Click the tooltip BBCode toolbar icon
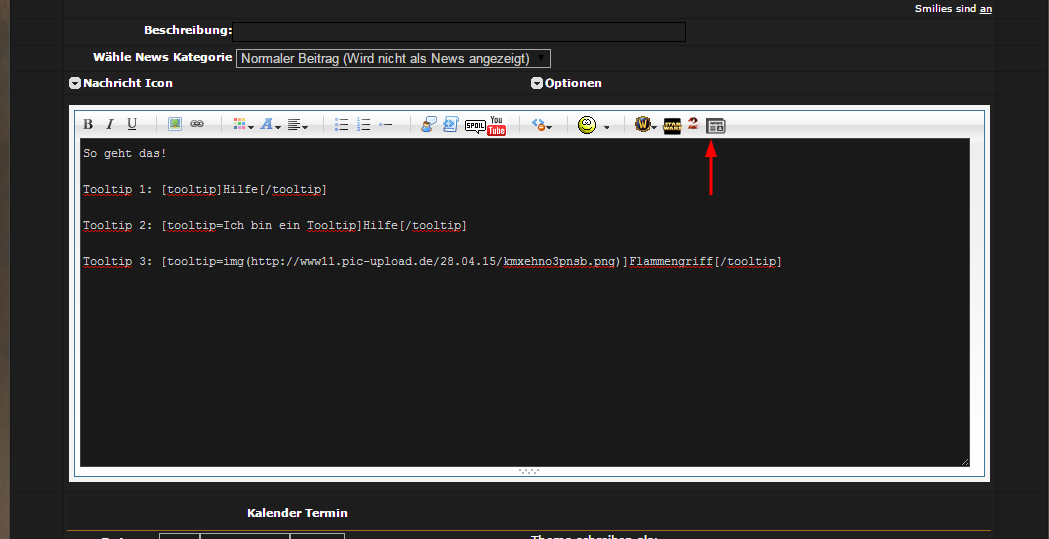This screenshot has height=539, width=1049. point(715,126)
